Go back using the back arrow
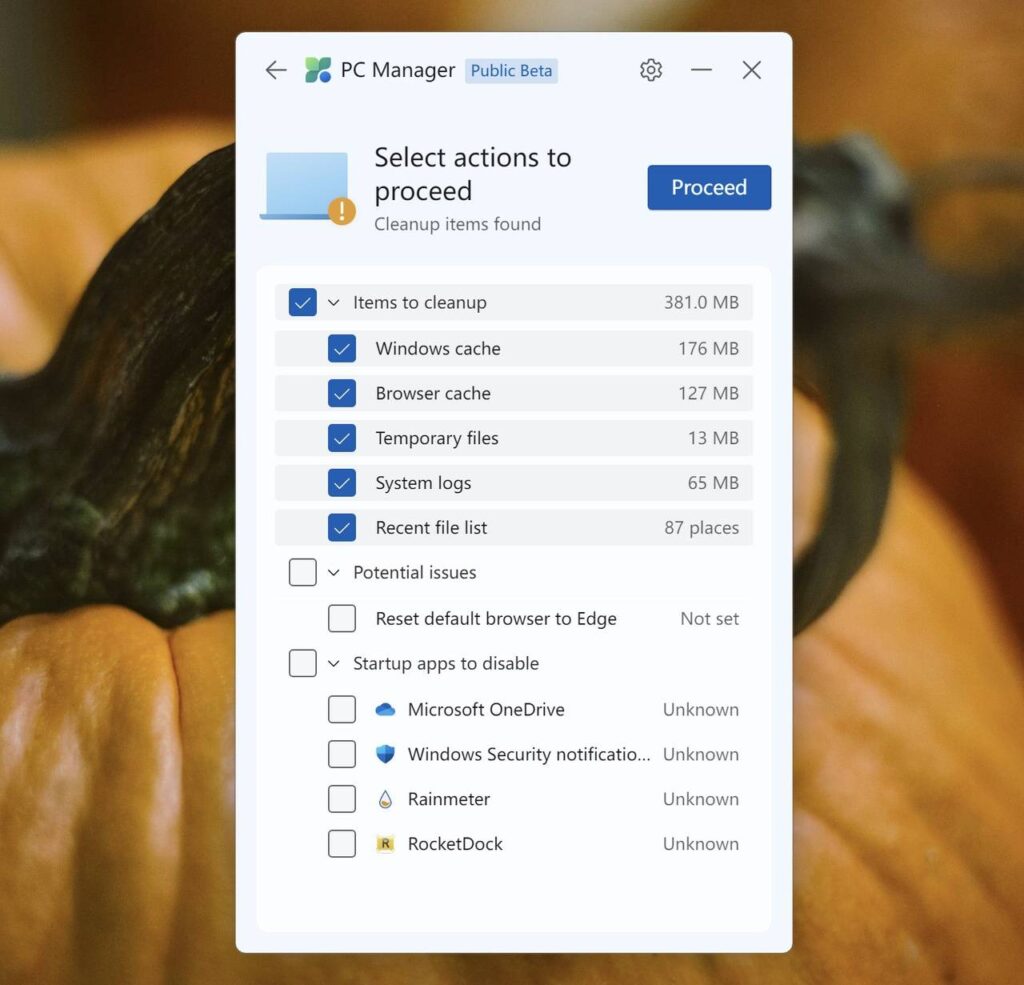 coord(276,70)
